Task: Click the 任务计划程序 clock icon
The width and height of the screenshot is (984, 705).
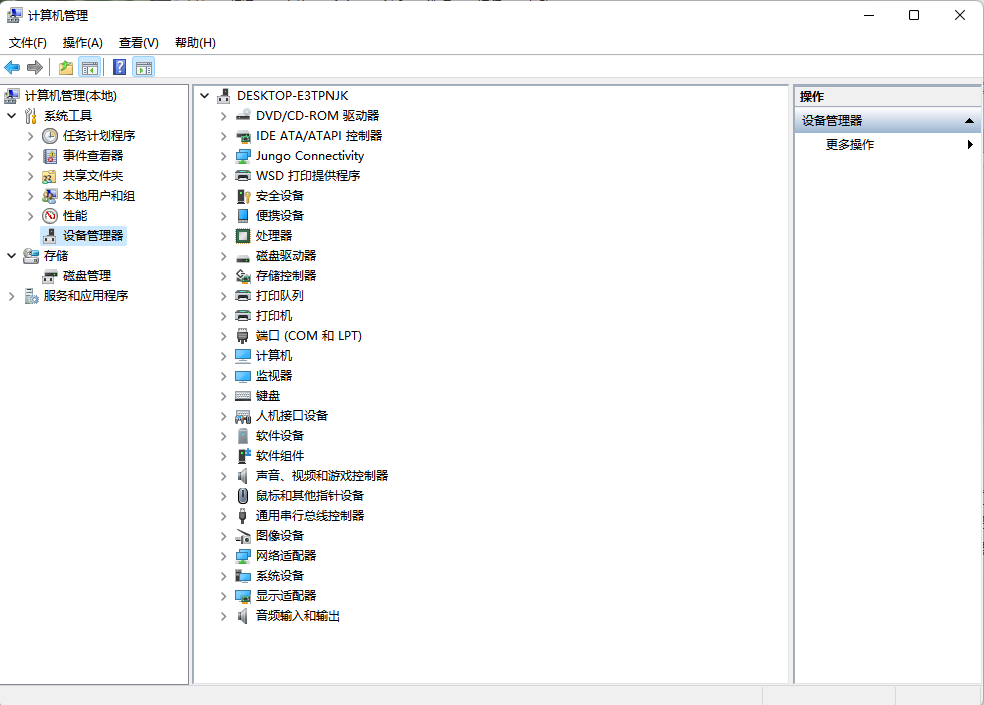Action: (x=50, y=136)
